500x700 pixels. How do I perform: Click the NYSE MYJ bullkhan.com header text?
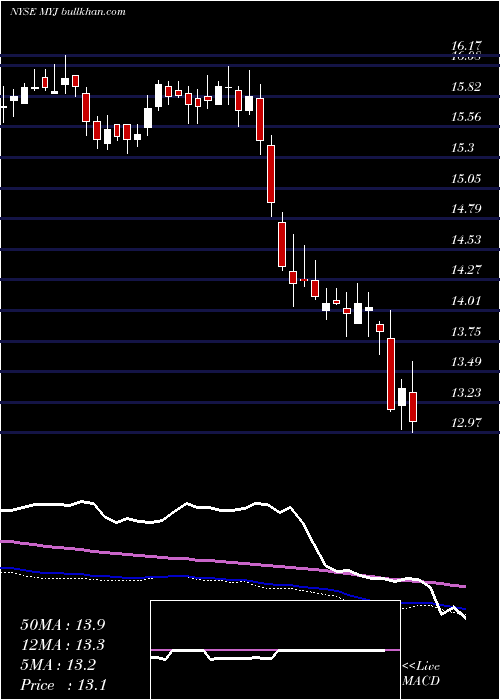click(x=67, y=12)
